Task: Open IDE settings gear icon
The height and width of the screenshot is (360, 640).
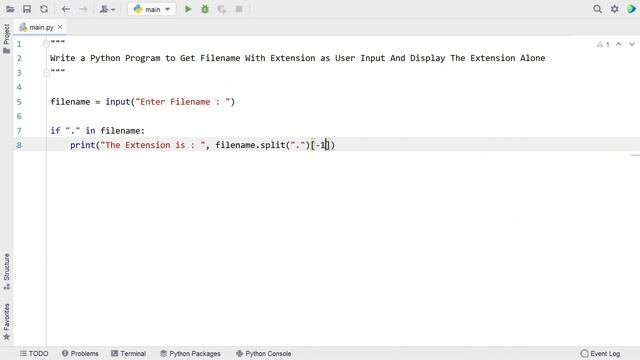Action: 614,9
